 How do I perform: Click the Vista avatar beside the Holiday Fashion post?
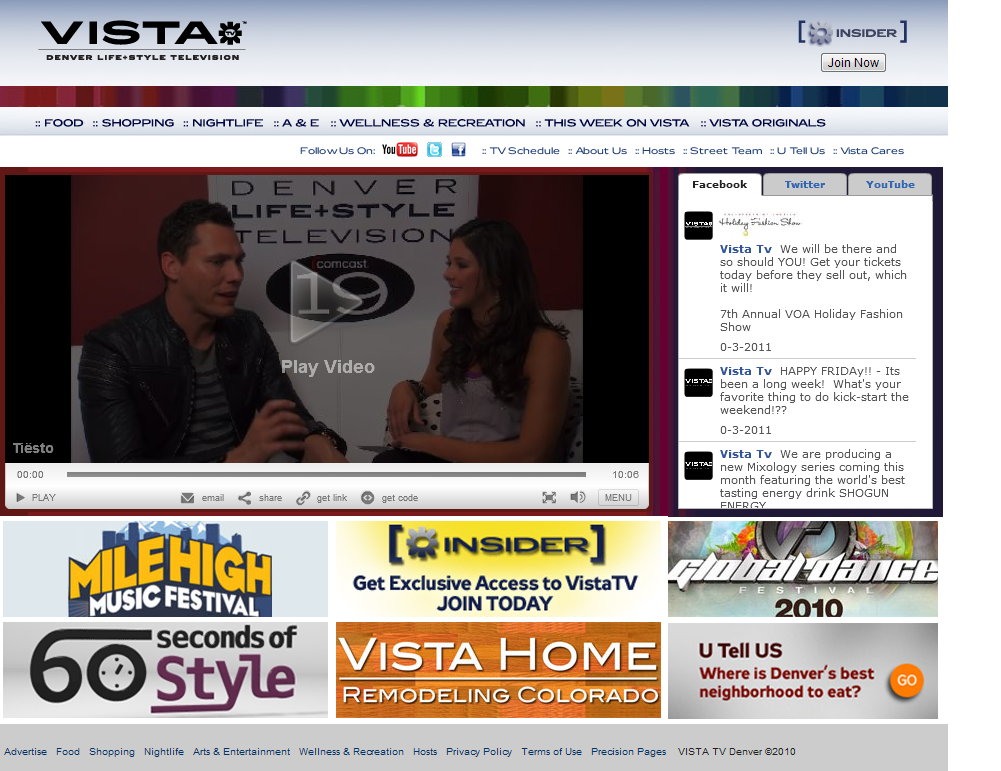tap(698, 225)
